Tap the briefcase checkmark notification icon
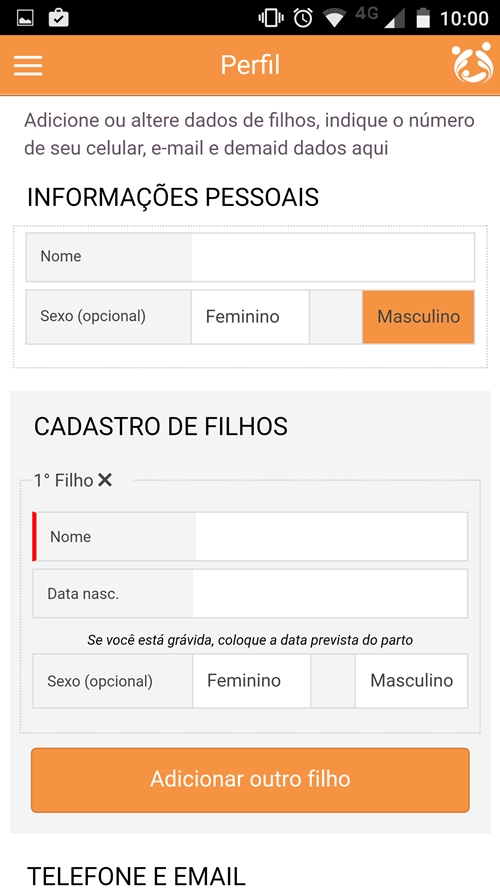Image resolution: width=500 pixels, height=889 pixels. [59, 18]
